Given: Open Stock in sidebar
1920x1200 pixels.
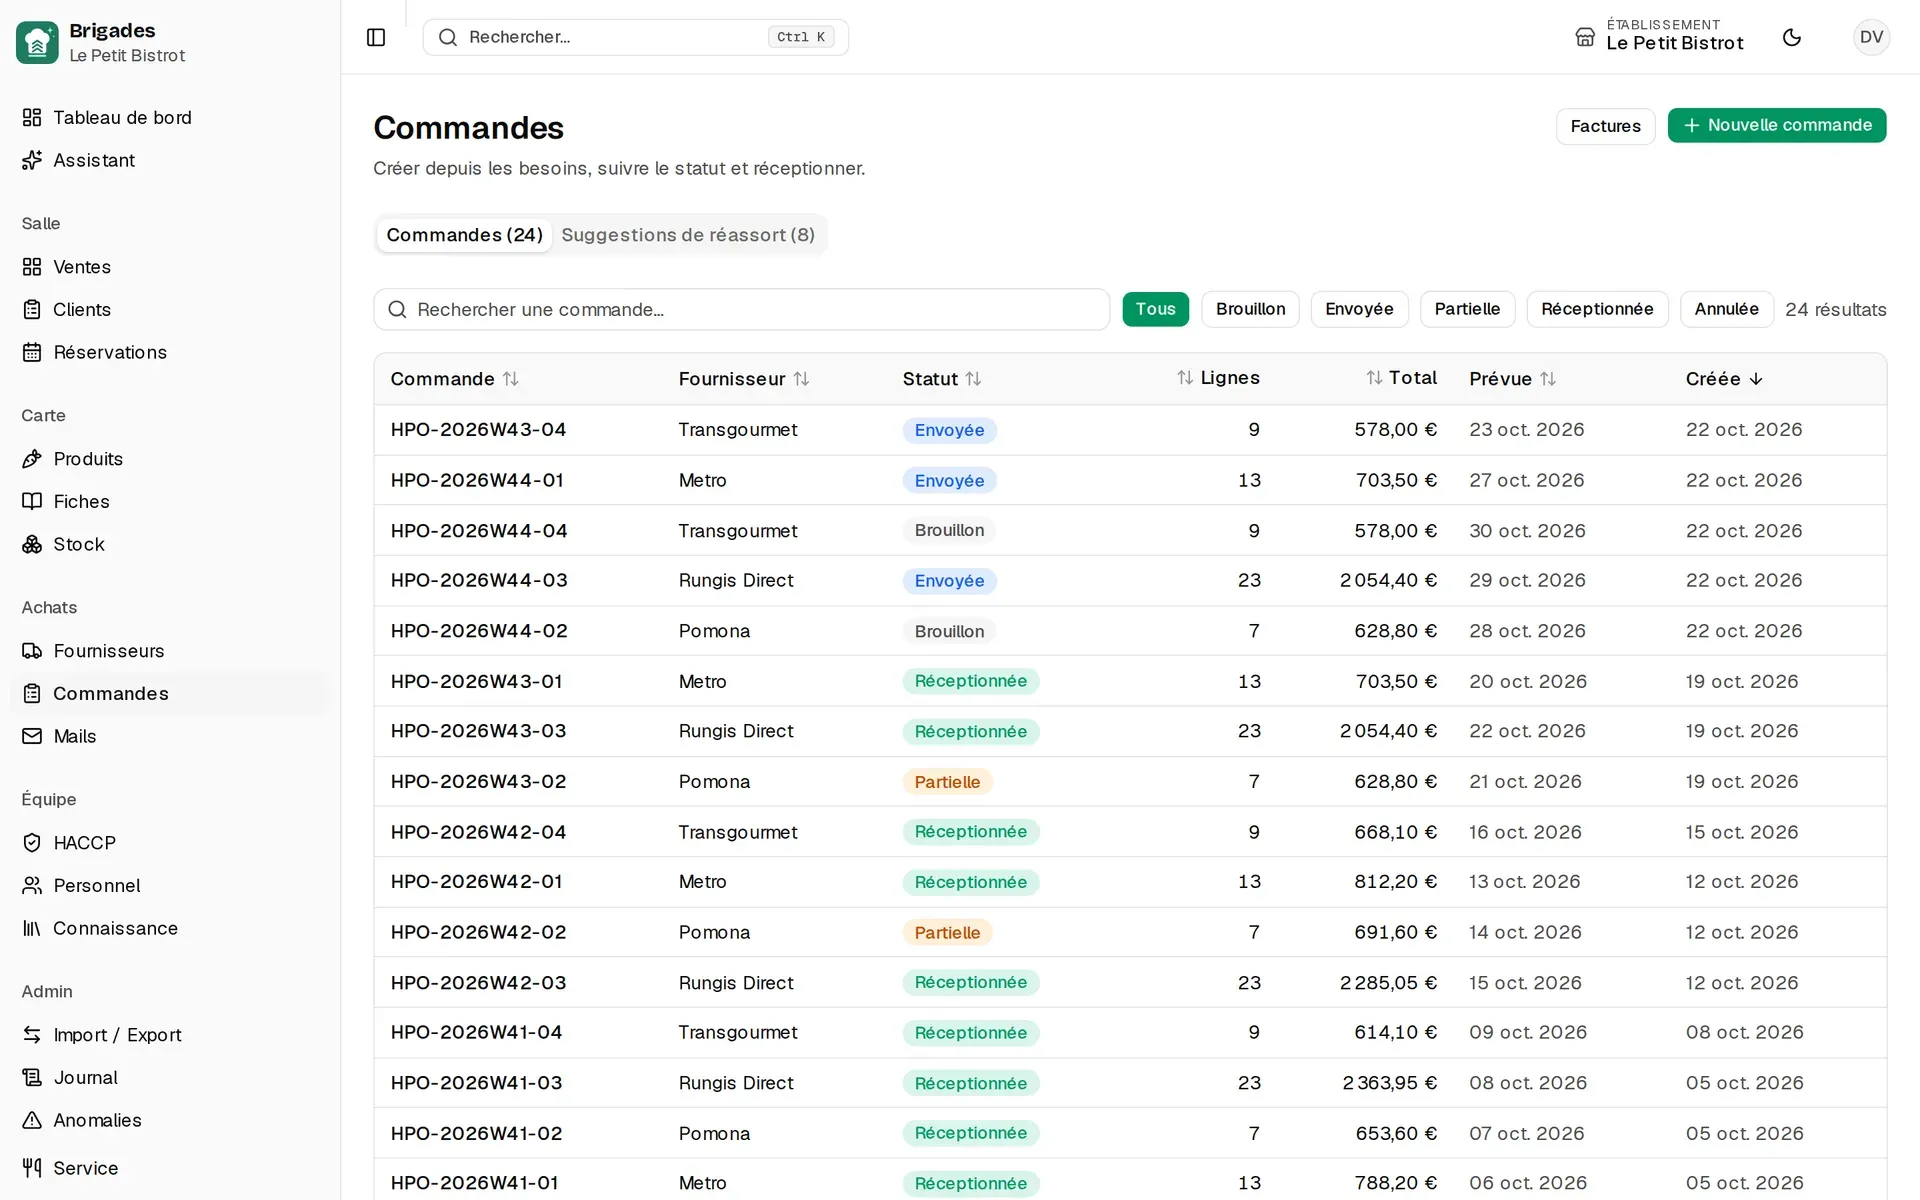Looking at the screenshot, I should [x=170, y=544].
